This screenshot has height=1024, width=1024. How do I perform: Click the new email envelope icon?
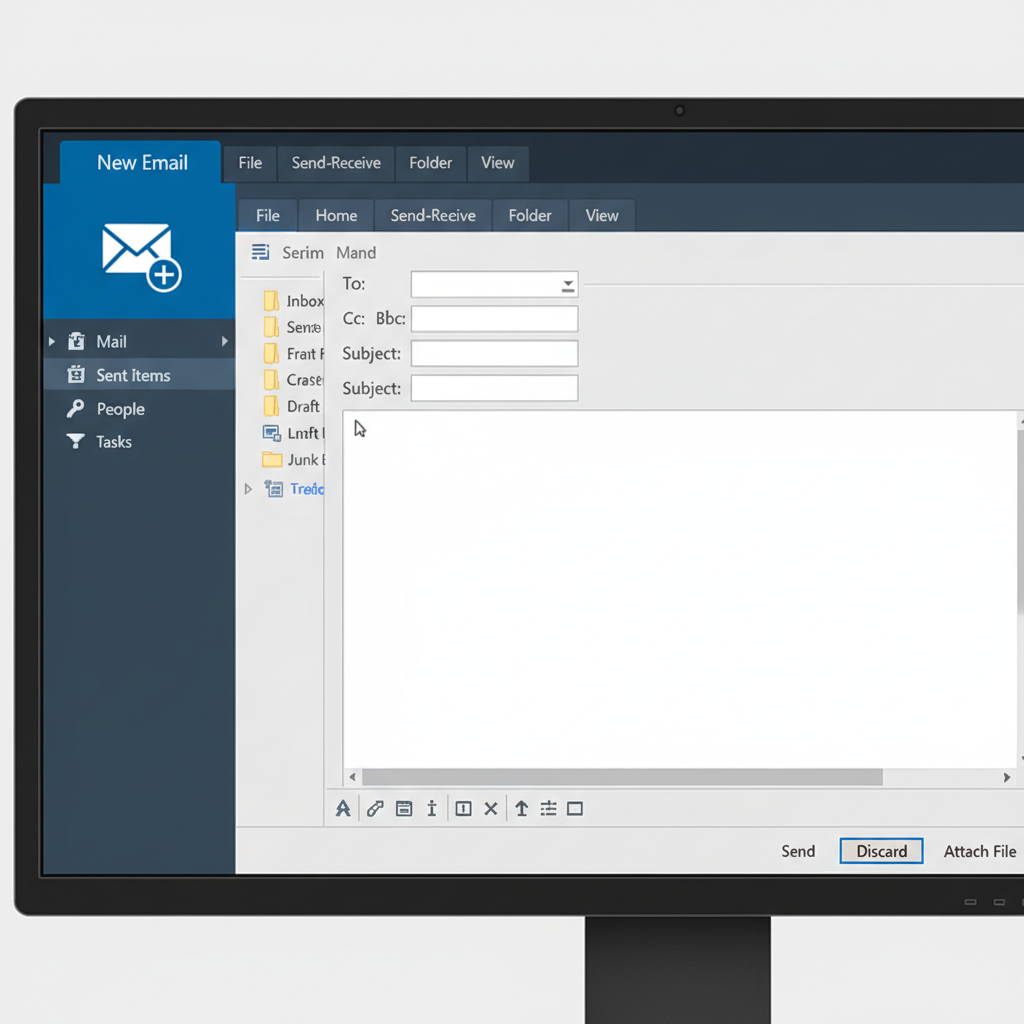click(141, 257)
